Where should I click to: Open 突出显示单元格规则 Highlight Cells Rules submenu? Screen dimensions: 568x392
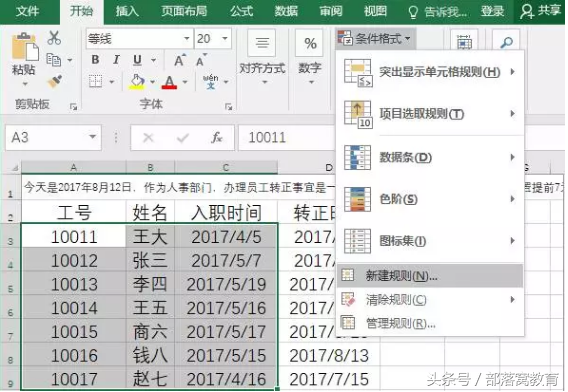click(430, 72)
